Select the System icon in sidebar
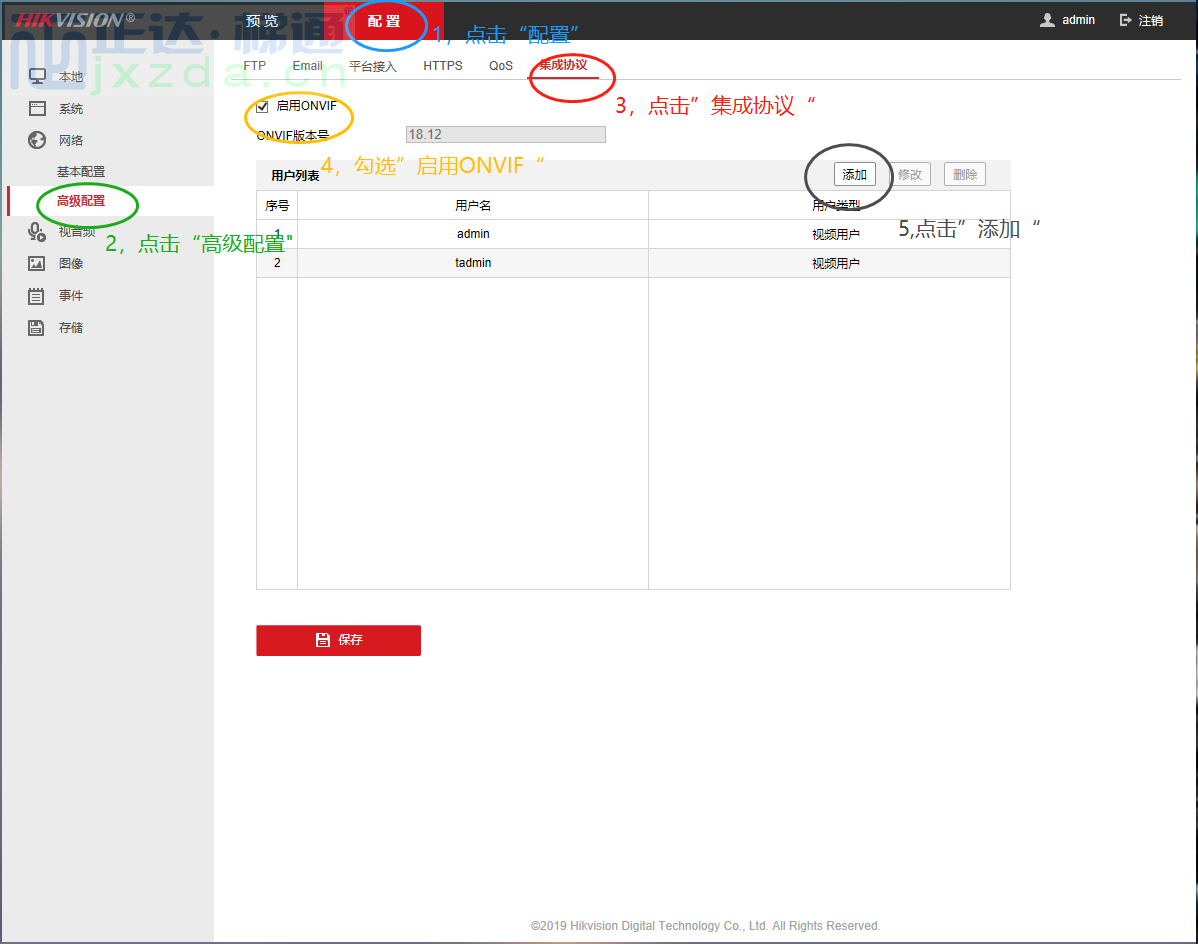 tap(37, 109)
